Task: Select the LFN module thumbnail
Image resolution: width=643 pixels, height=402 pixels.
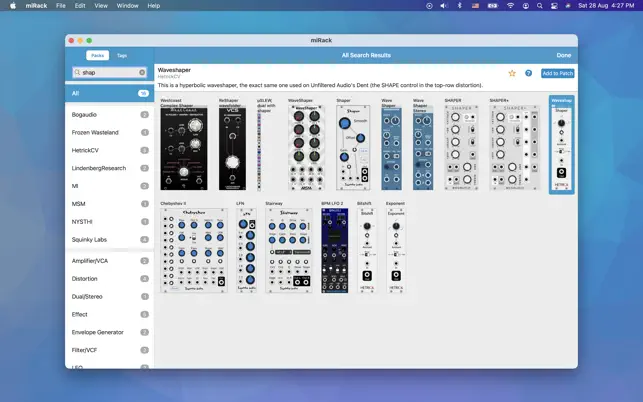Action: click(246, 250)
